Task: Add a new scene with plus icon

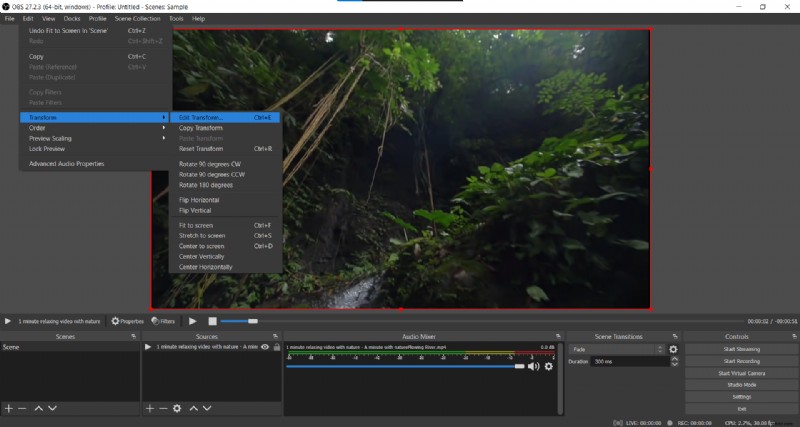Action: pos(8,408)
